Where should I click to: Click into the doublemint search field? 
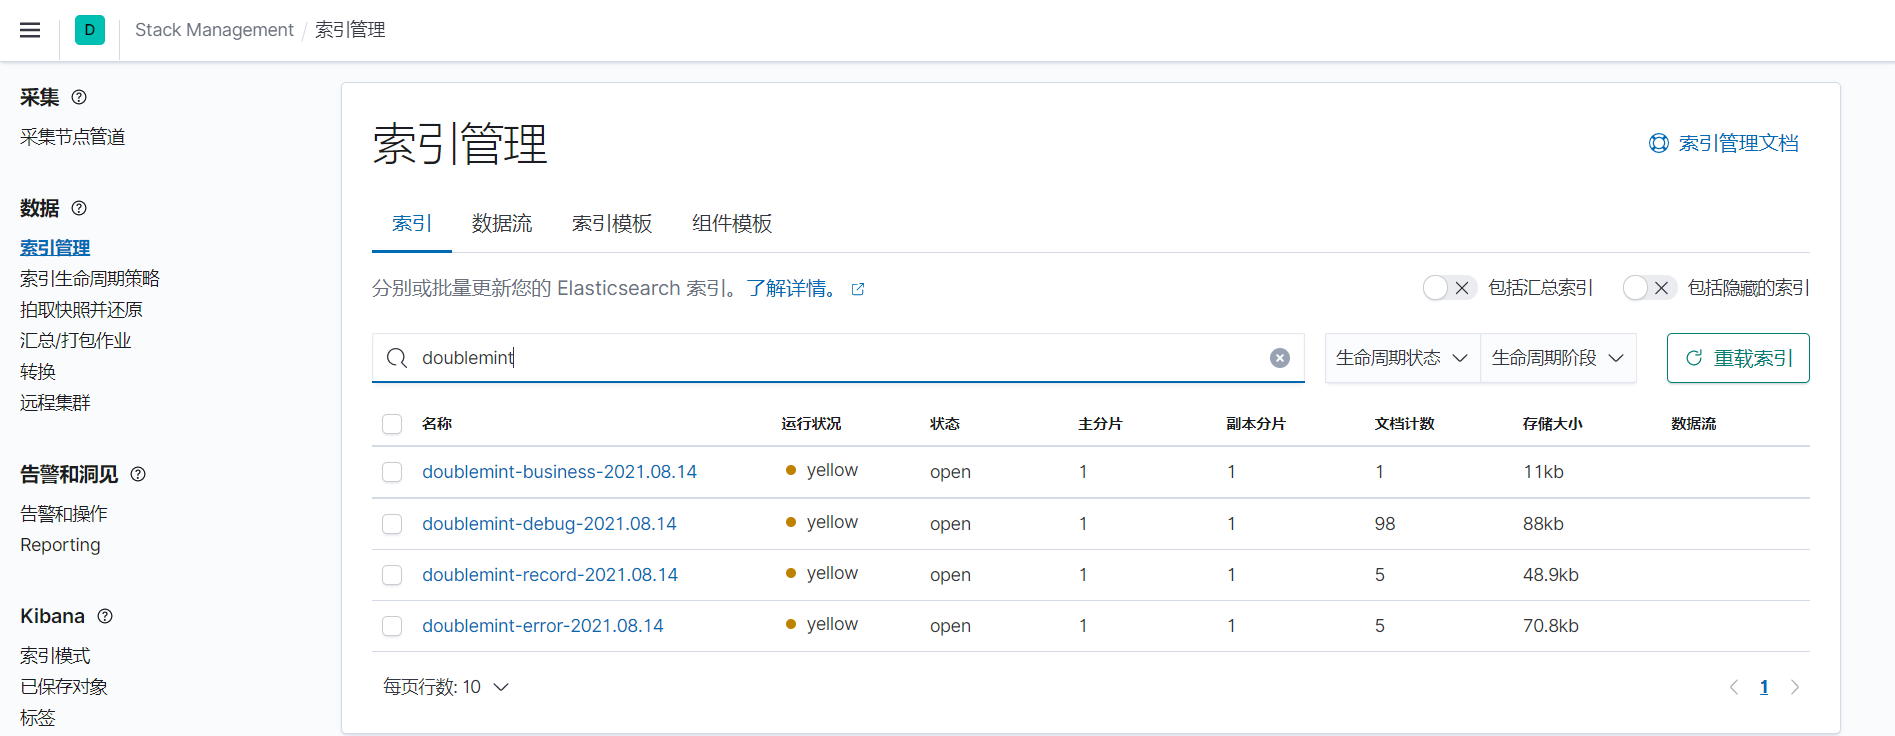pyautogui.click(x=830, y=358)
